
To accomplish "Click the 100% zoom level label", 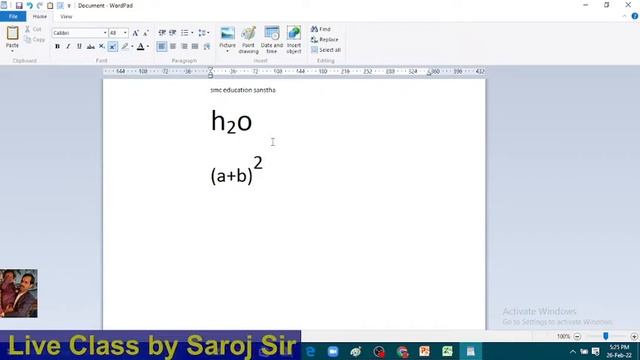I will 563,336.
